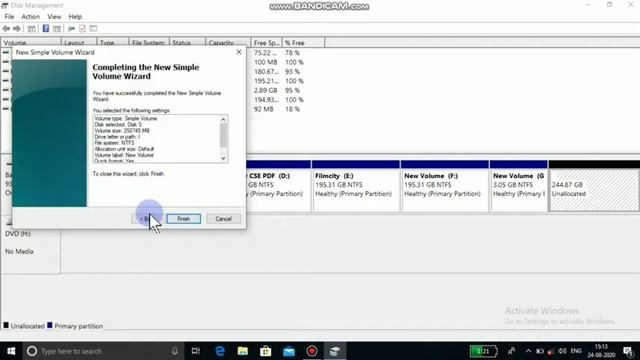Open the View menu
Image resolution: width=640 pixels, height=360 pixels.
tap(54, 17)
